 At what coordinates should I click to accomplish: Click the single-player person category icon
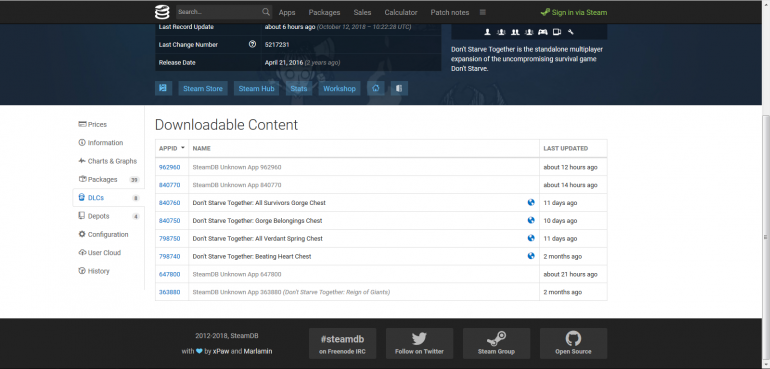click(487, 32)
